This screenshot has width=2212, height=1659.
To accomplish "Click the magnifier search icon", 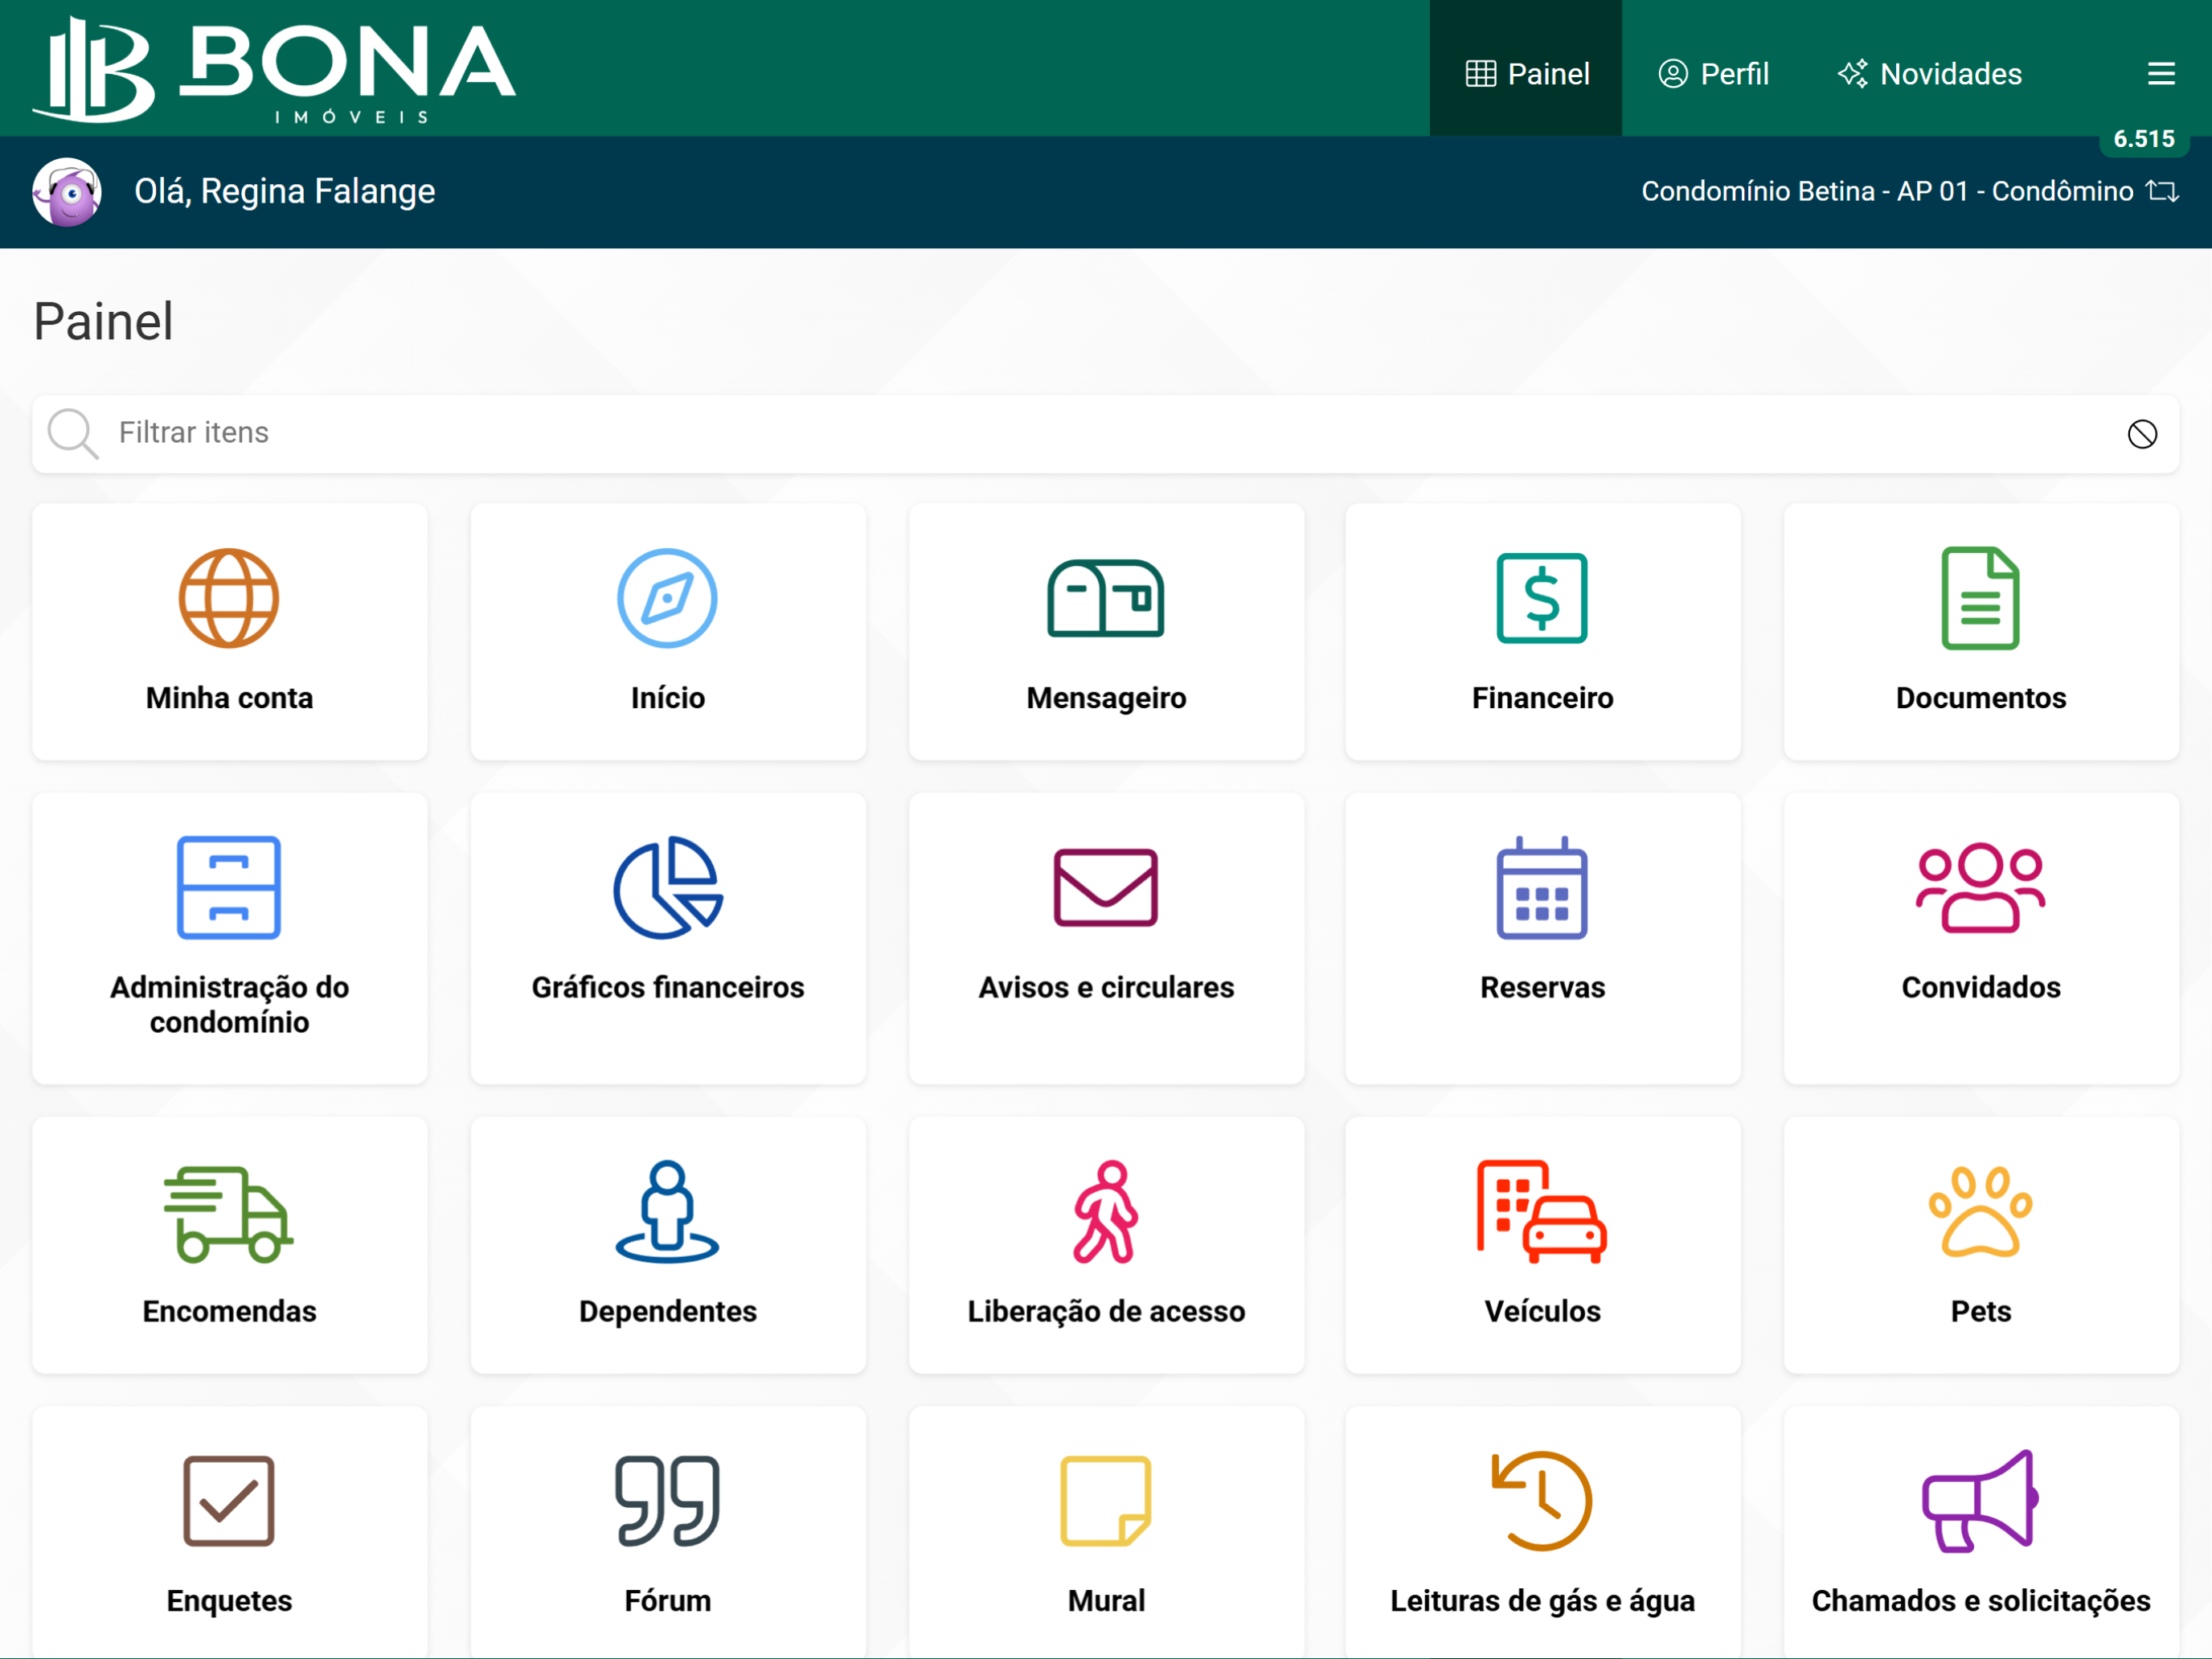I will (73, 434).
